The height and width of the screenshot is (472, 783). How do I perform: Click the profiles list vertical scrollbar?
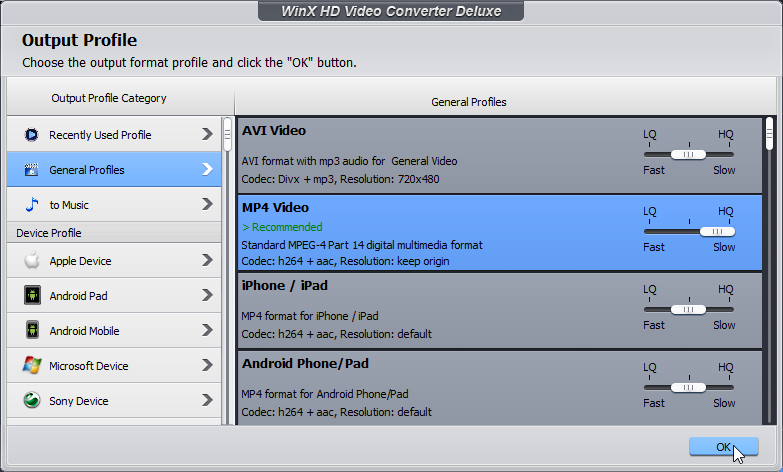tap(769, 134)
